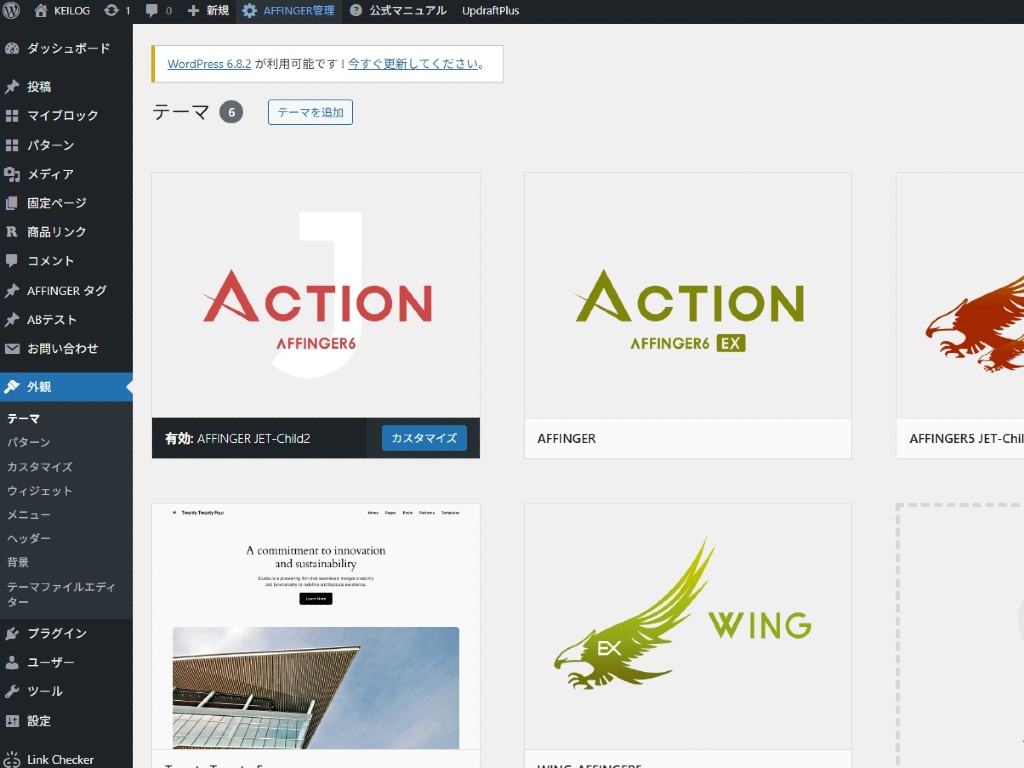The width and height of the screenshot is (1024, 768).
Task: Click the ツール wrench icon
Action: tap(12, 692)
